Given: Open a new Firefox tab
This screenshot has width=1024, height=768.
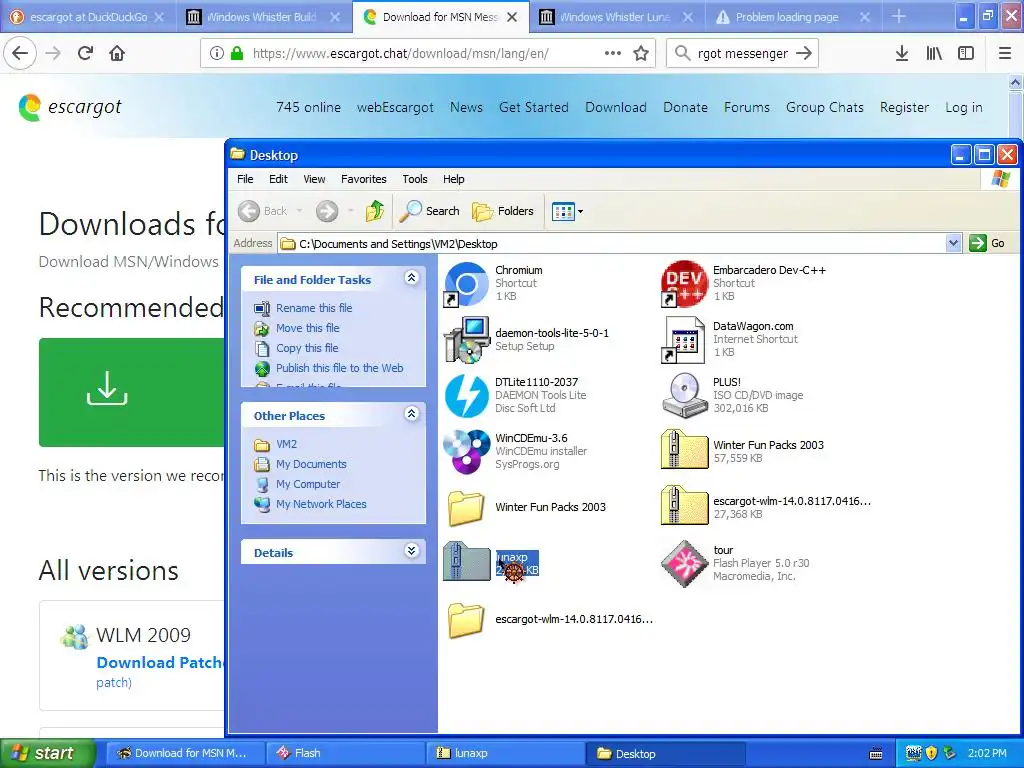Looking at the screenshot, I should [899, 17].
